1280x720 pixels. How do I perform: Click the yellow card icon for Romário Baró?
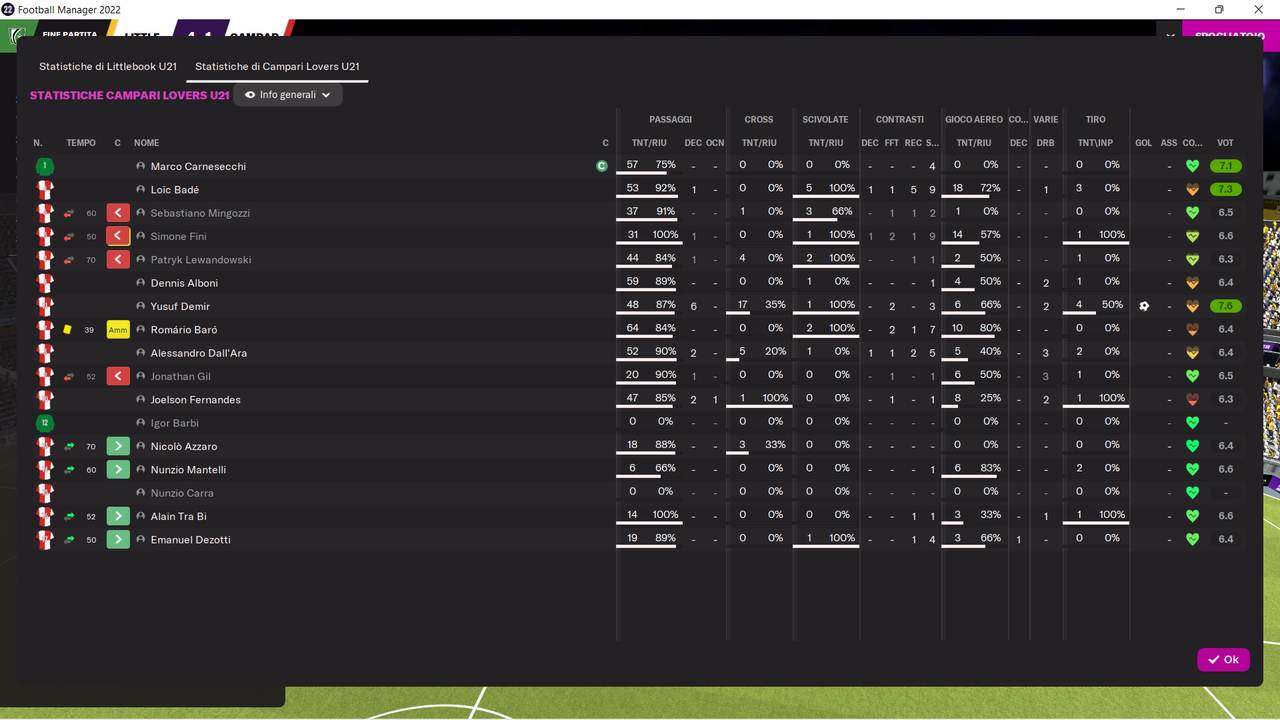click(x=68, y=330)
